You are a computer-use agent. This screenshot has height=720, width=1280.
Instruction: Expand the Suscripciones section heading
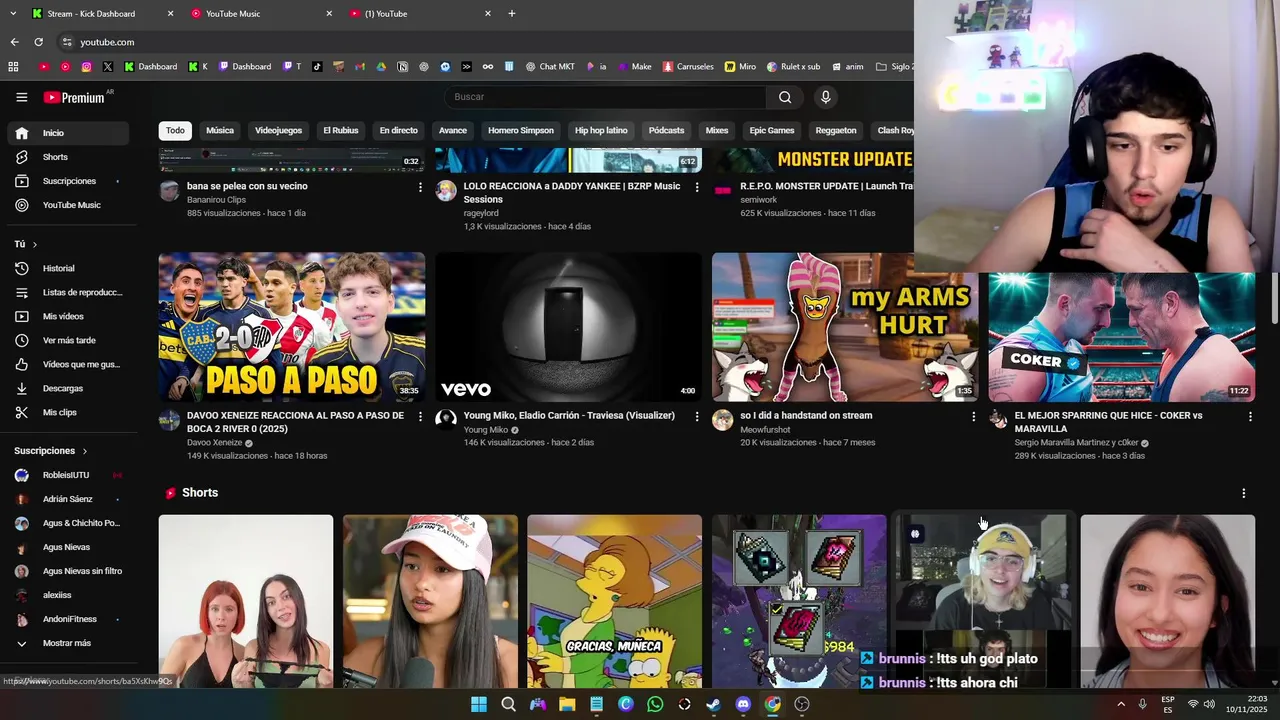pyautogui.click(x=51, y=451)
